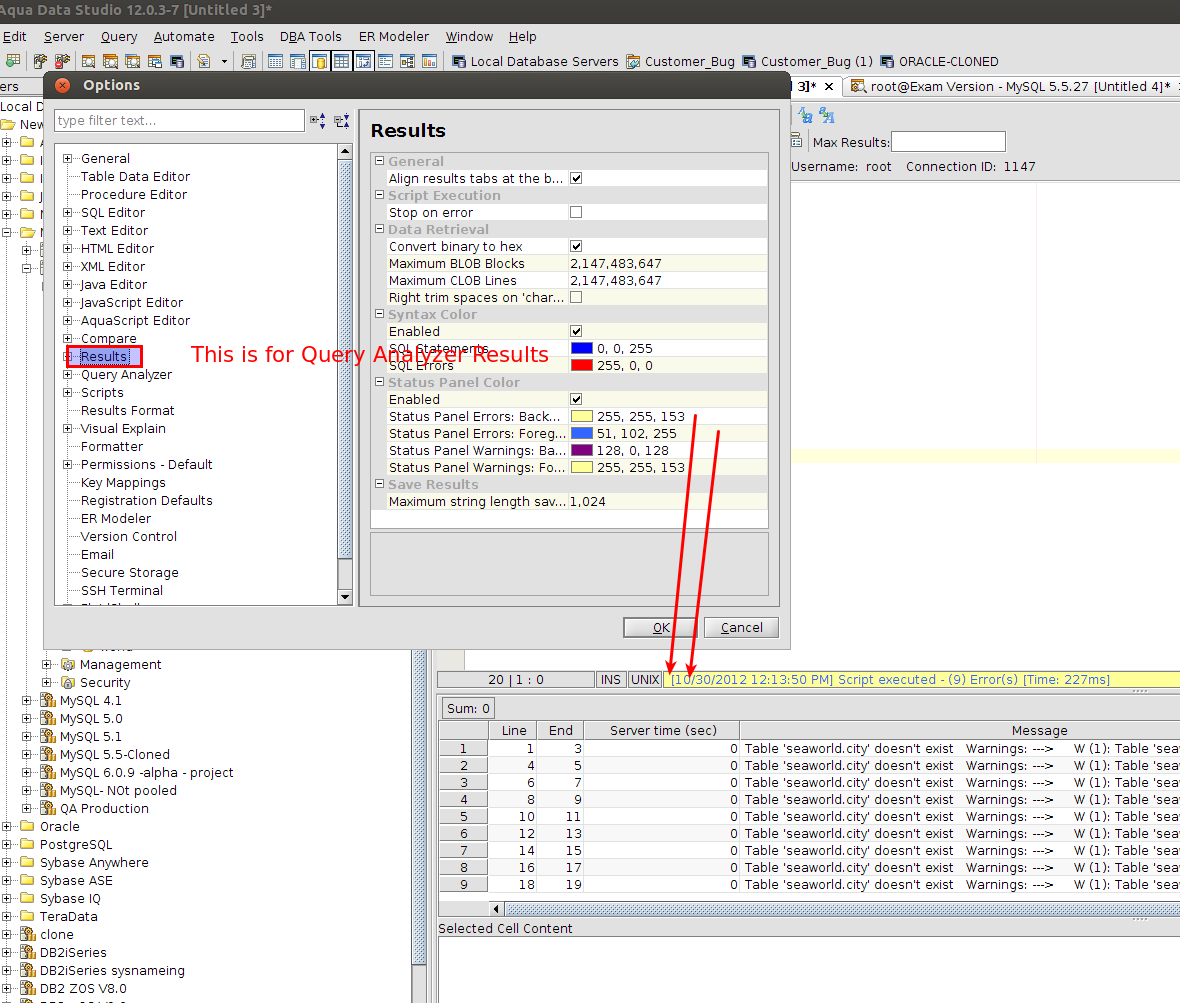1180x1003 pixels.
Task: Expand the SQL Editor tree node
Action: tap(68, 212)
